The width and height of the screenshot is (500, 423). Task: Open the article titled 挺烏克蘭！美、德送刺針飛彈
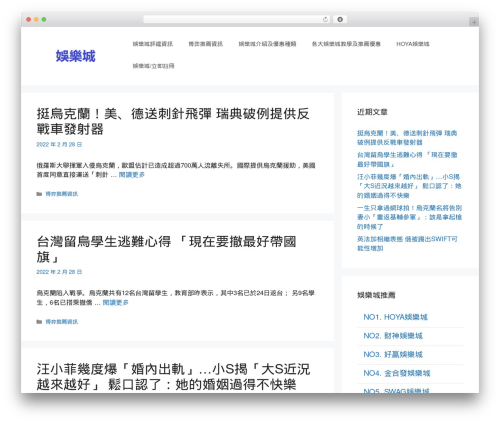173,121
